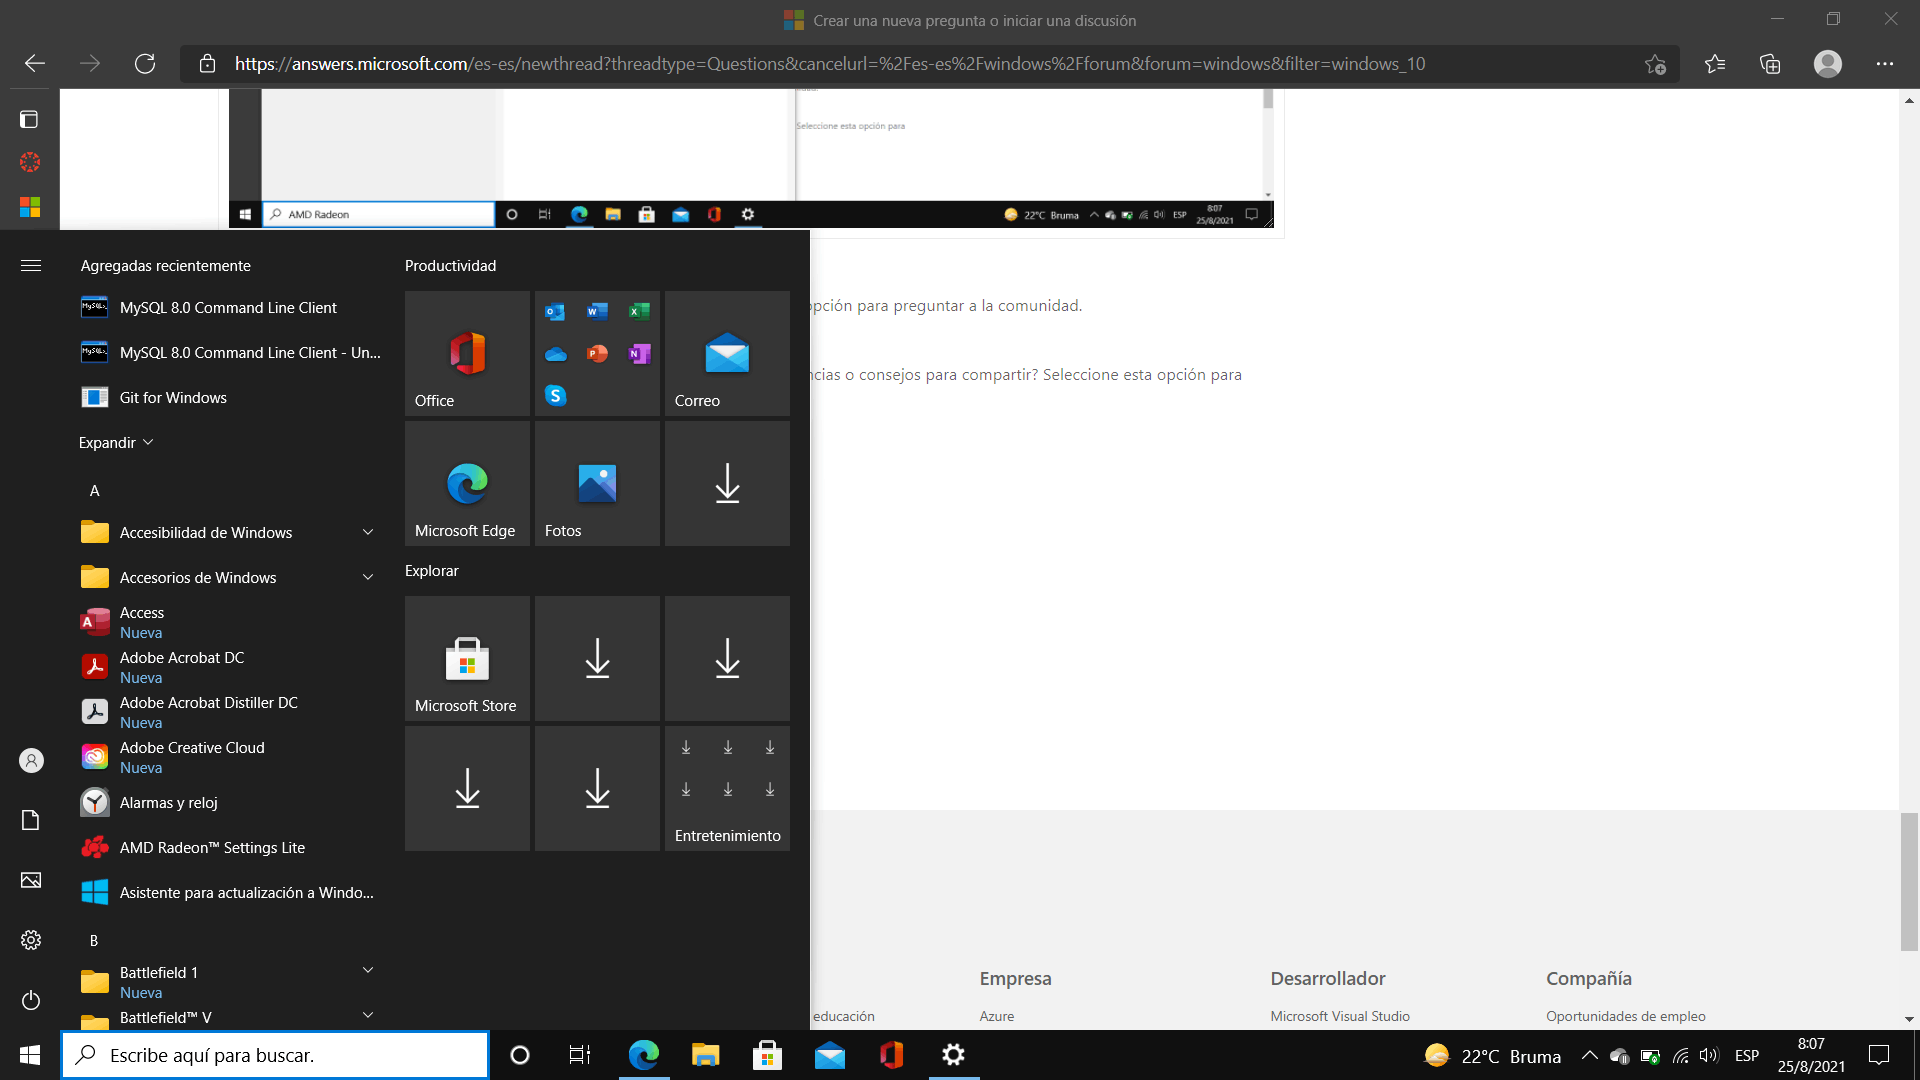
Task: Open the Microsoft Store tile
Action: (467, 658)
